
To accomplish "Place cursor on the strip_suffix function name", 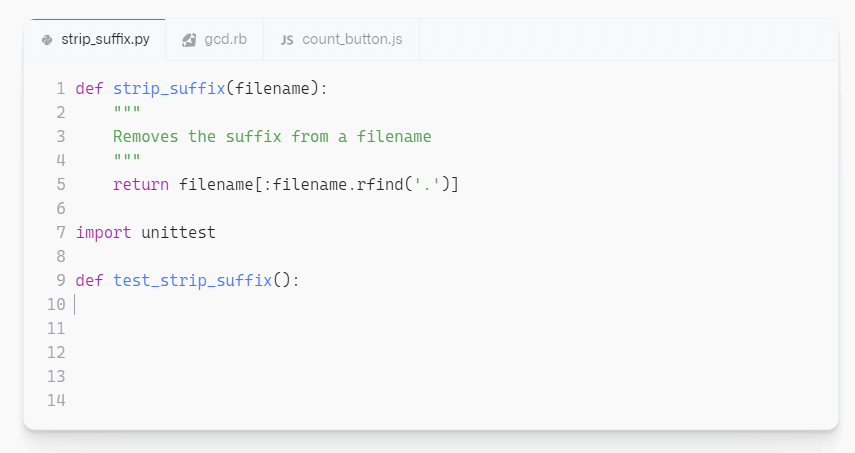I will click(169, 88).
